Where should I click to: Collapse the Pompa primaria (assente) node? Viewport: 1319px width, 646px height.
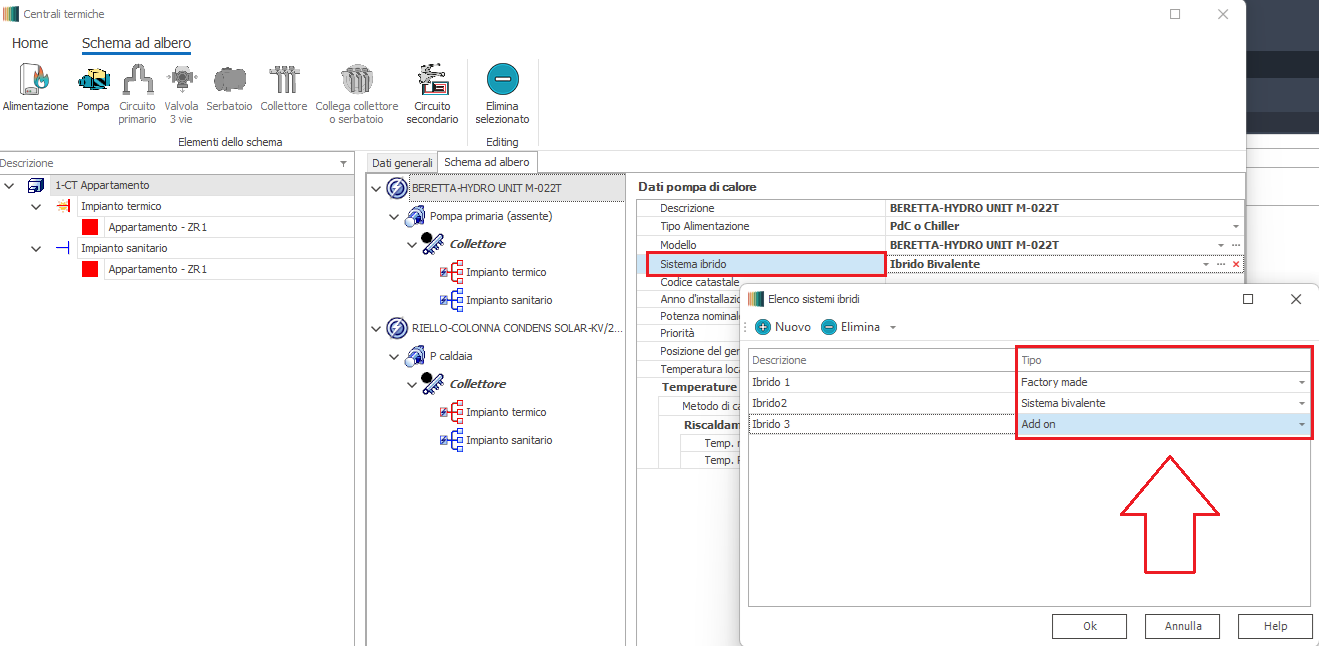coord(393,216)
